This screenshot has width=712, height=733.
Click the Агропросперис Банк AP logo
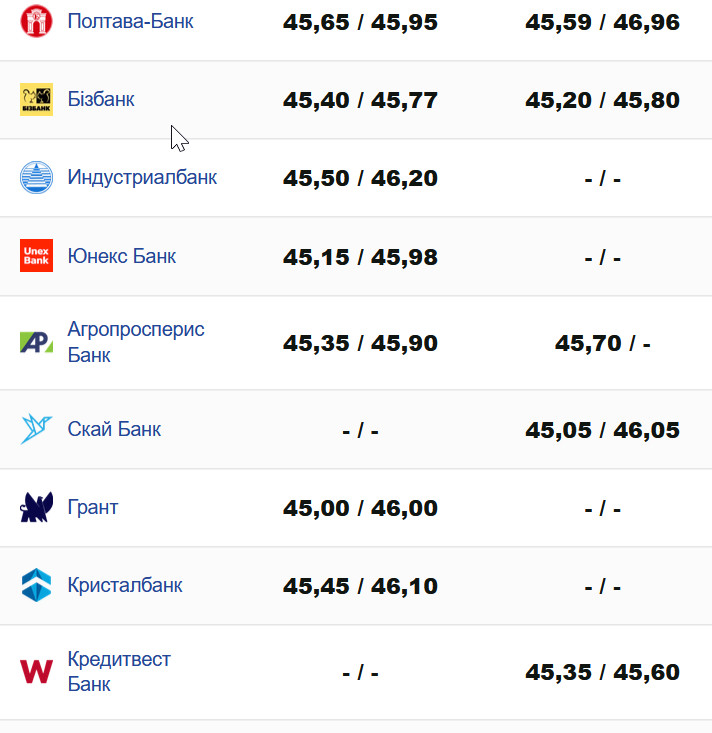tap(36, 342)
